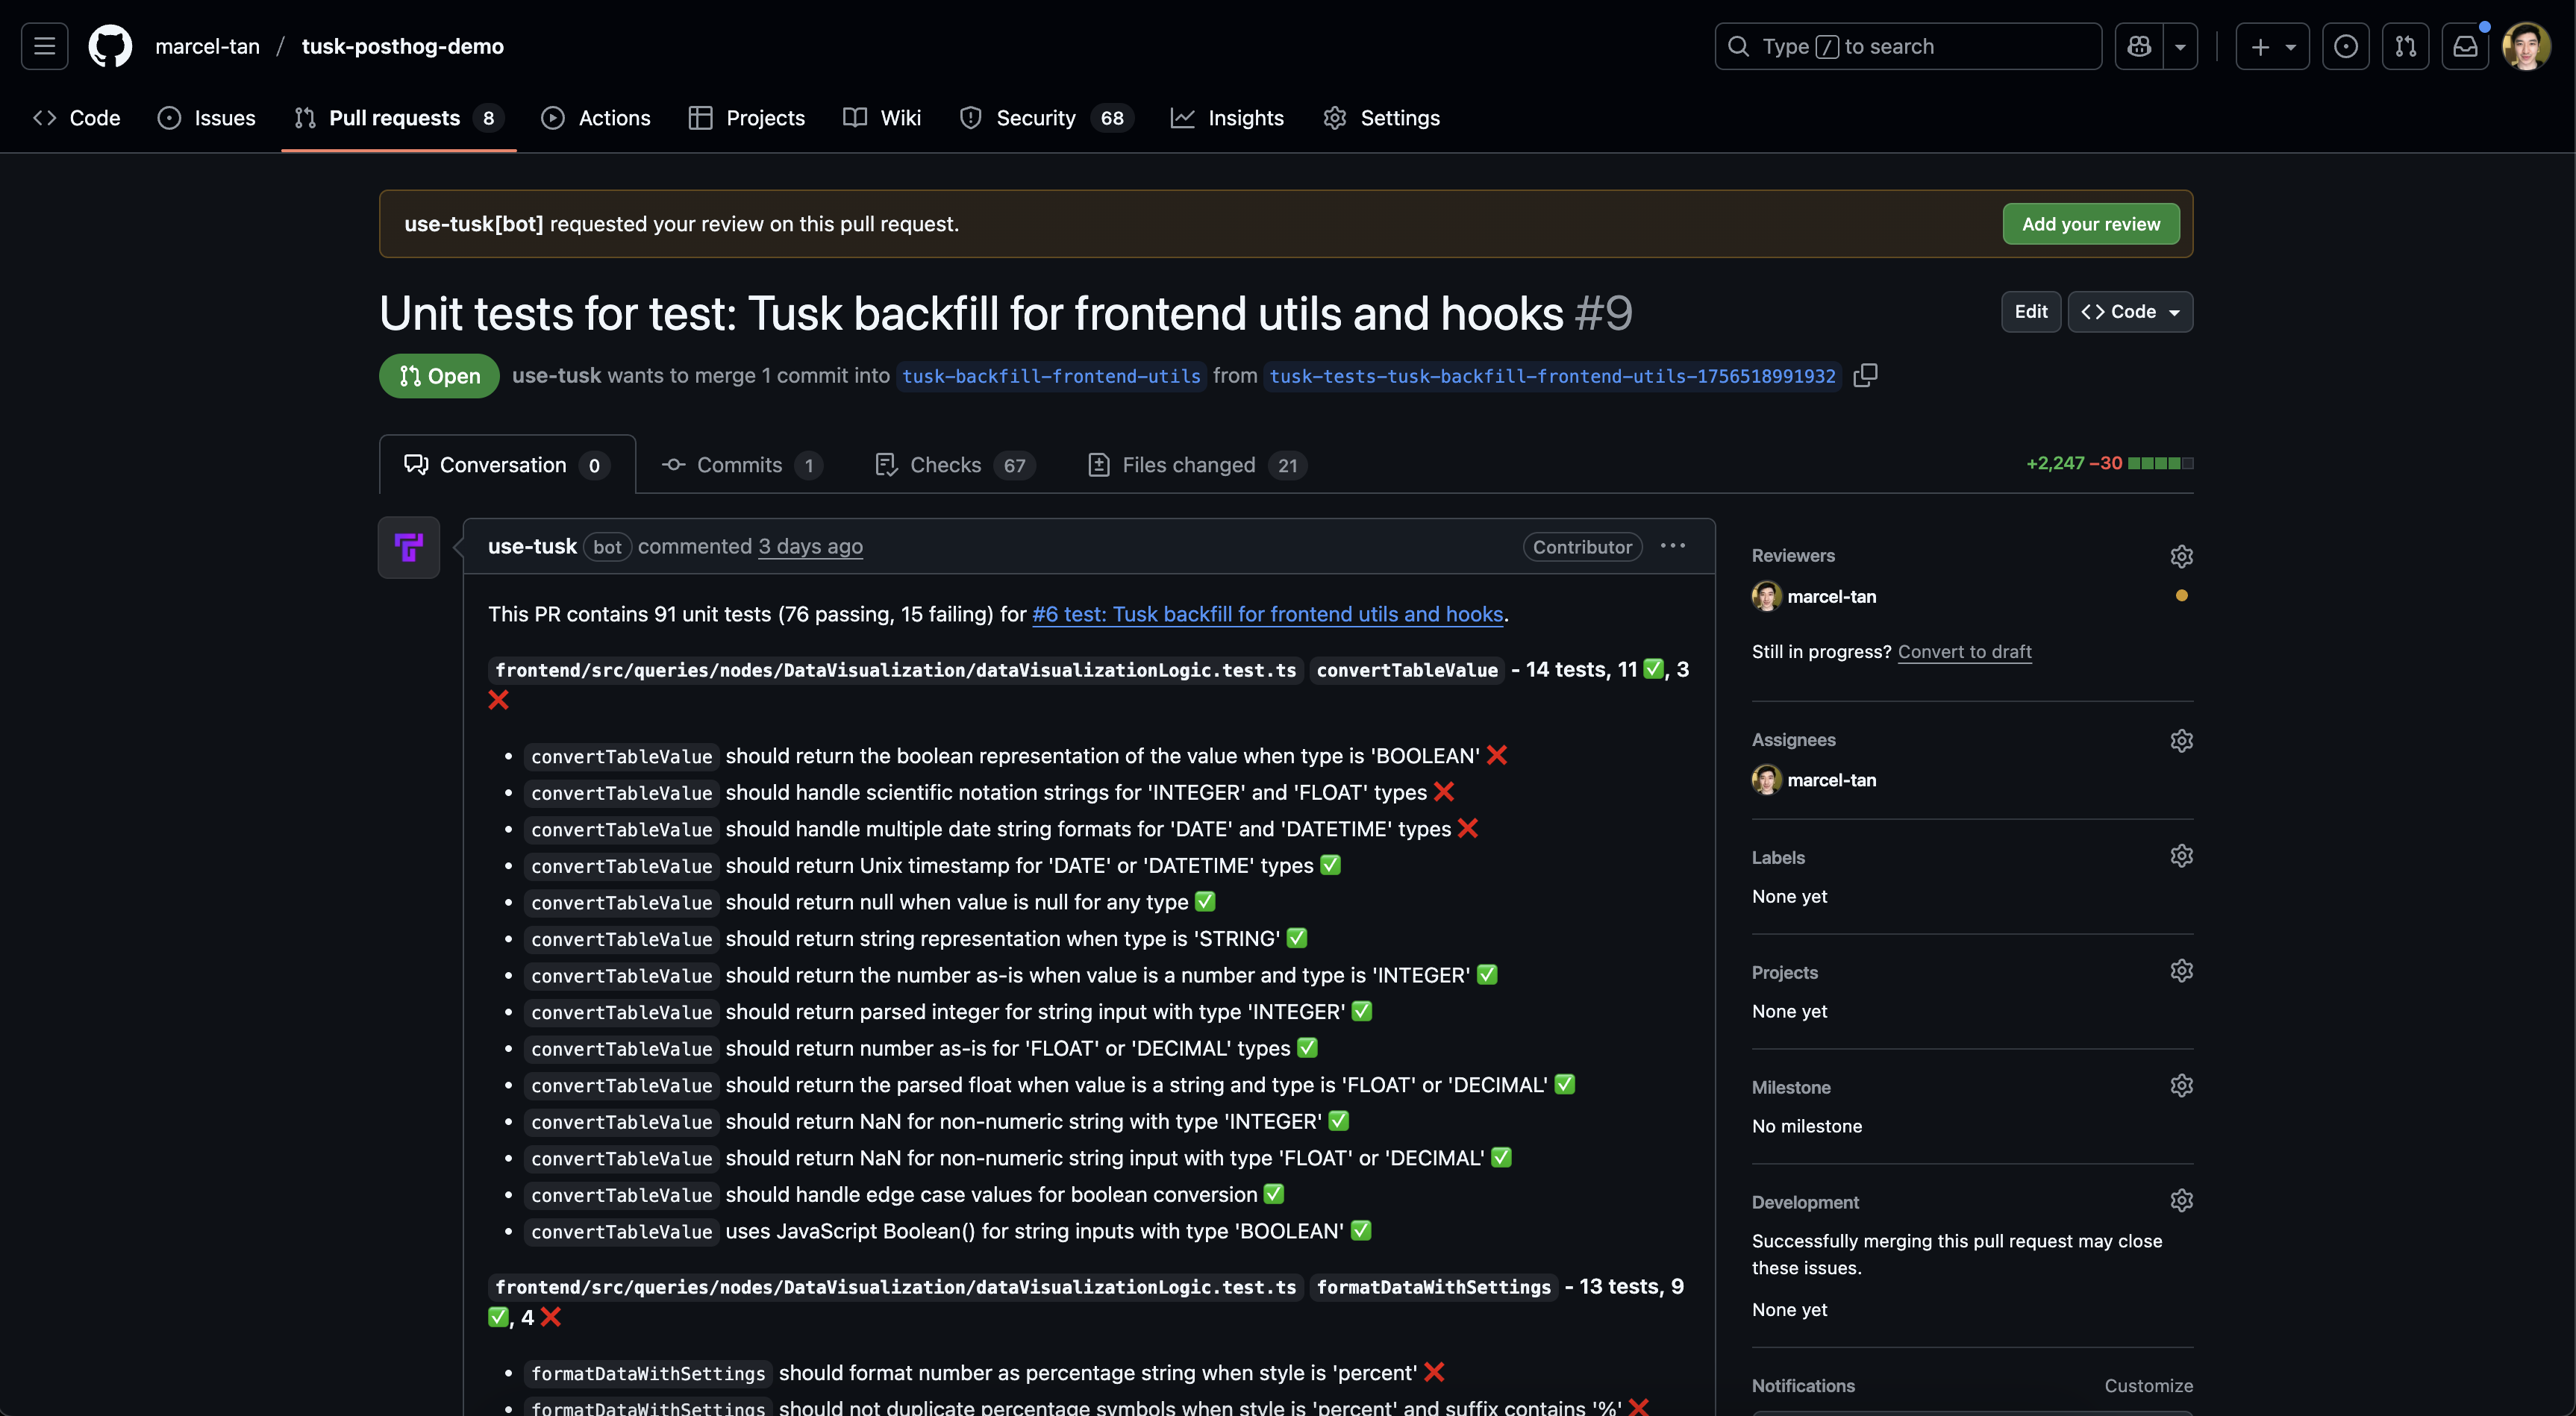Switch to the Actions tab
2576x1416 pixels.
coord(596,118)
